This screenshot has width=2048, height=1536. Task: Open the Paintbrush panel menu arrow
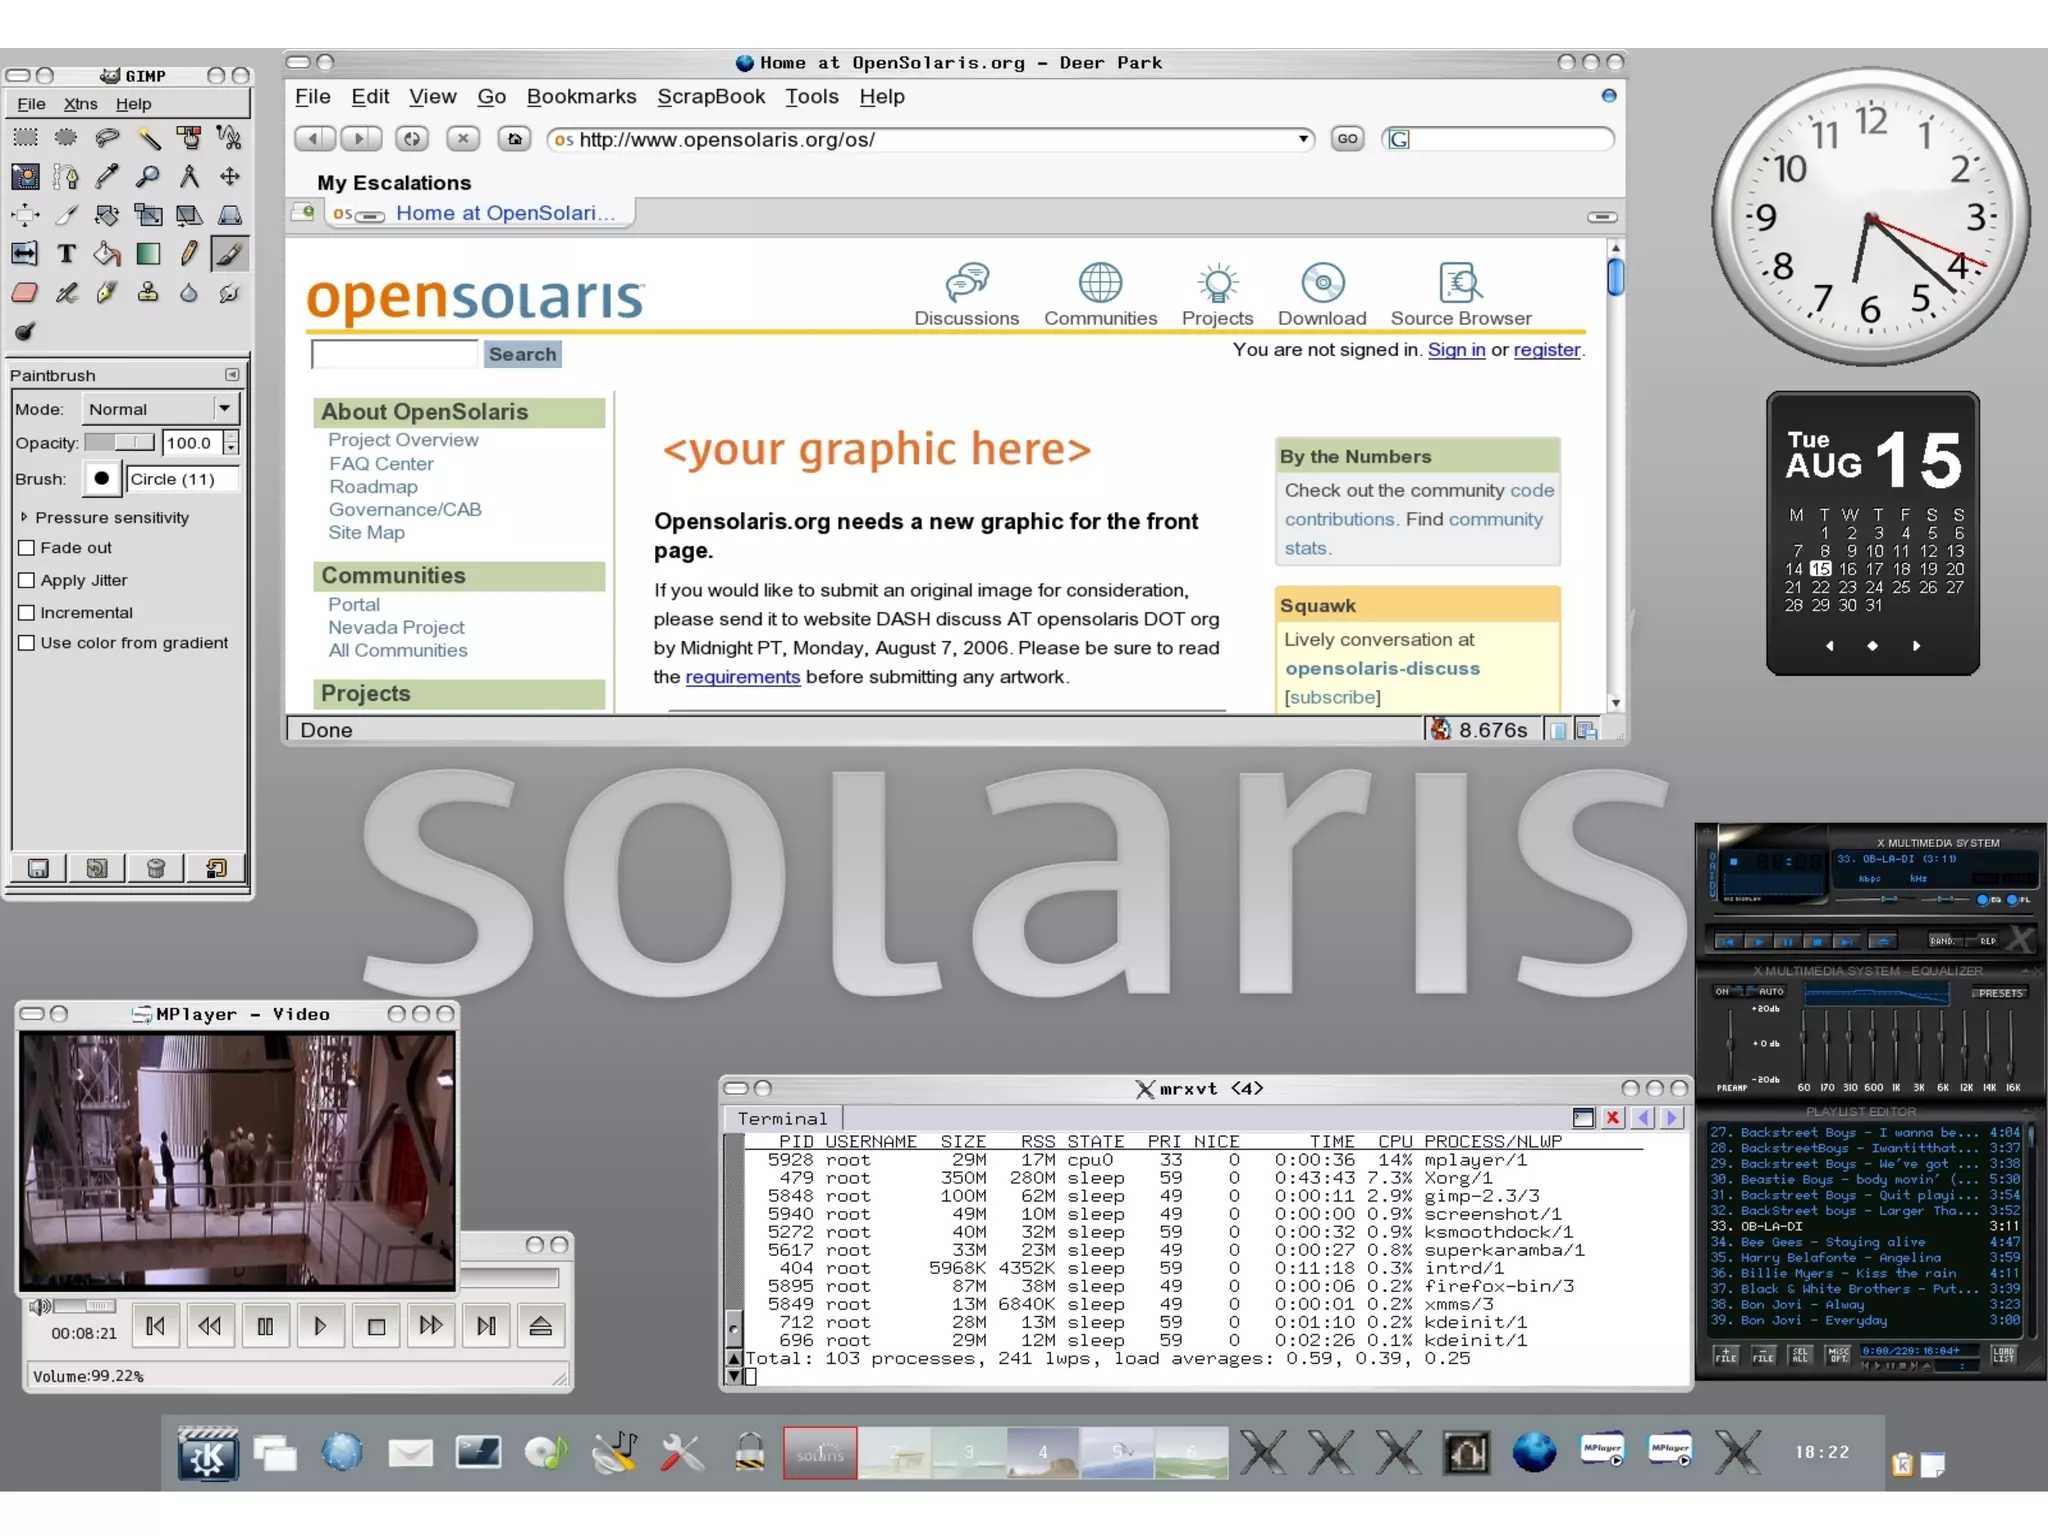pos(232,374)
